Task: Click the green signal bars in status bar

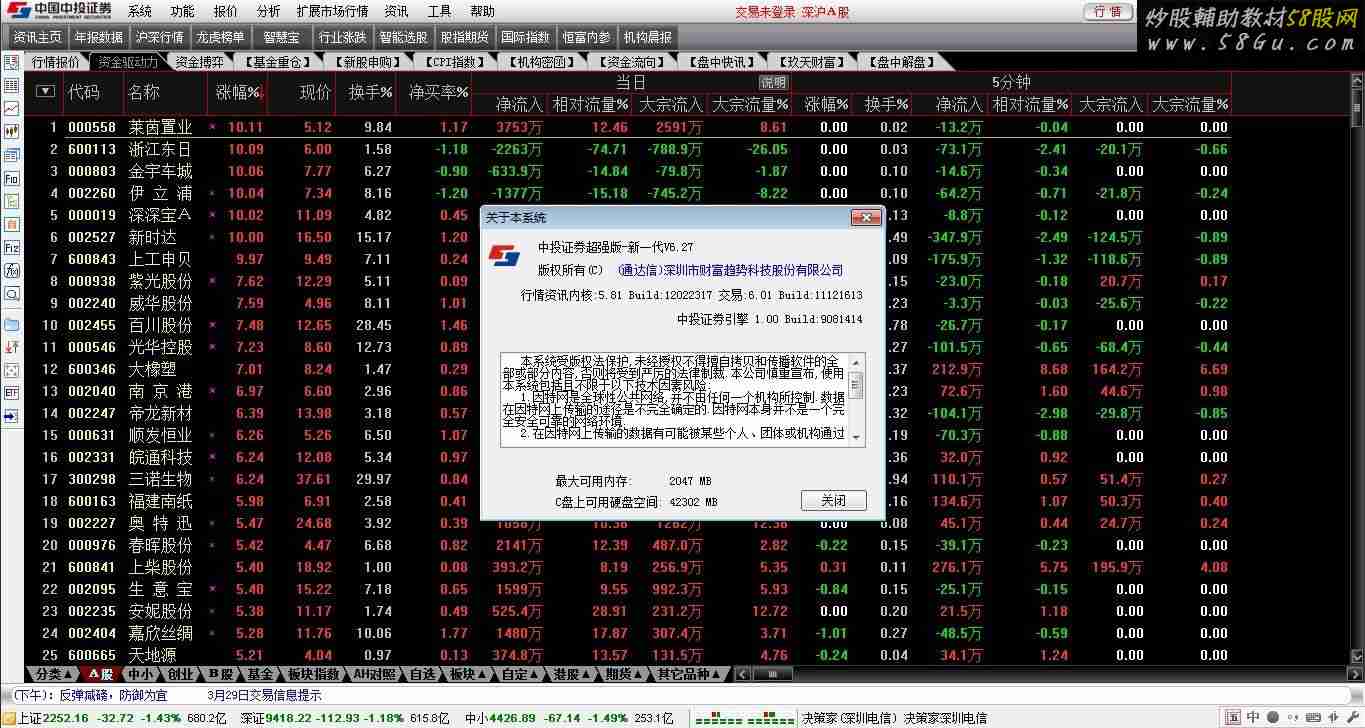Action: point(745,720)
